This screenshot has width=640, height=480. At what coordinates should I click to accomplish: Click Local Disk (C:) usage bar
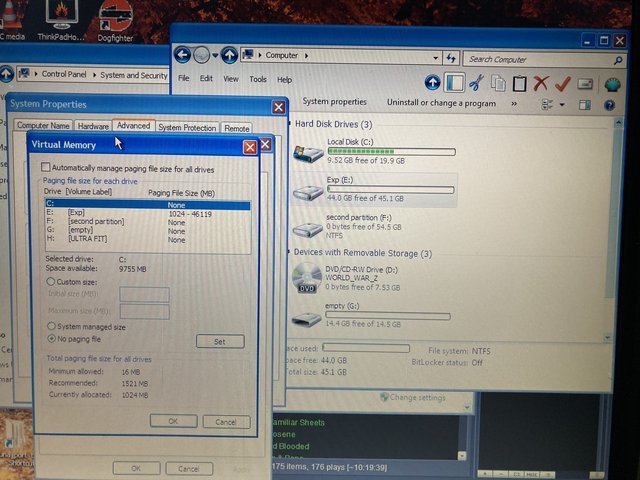point(391,151)
